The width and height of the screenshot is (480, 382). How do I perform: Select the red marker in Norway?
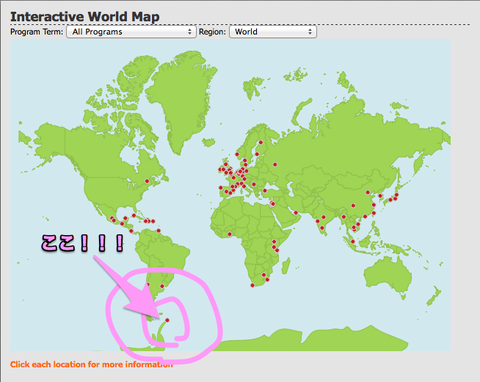pyautogui.click(x=237, y=154)
